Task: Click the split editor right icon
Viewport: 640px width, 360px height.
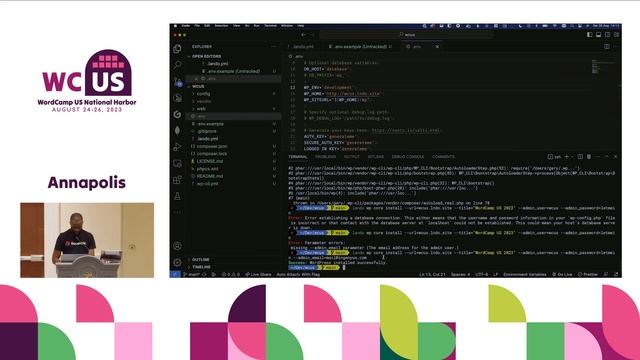Action: point(607,47)
